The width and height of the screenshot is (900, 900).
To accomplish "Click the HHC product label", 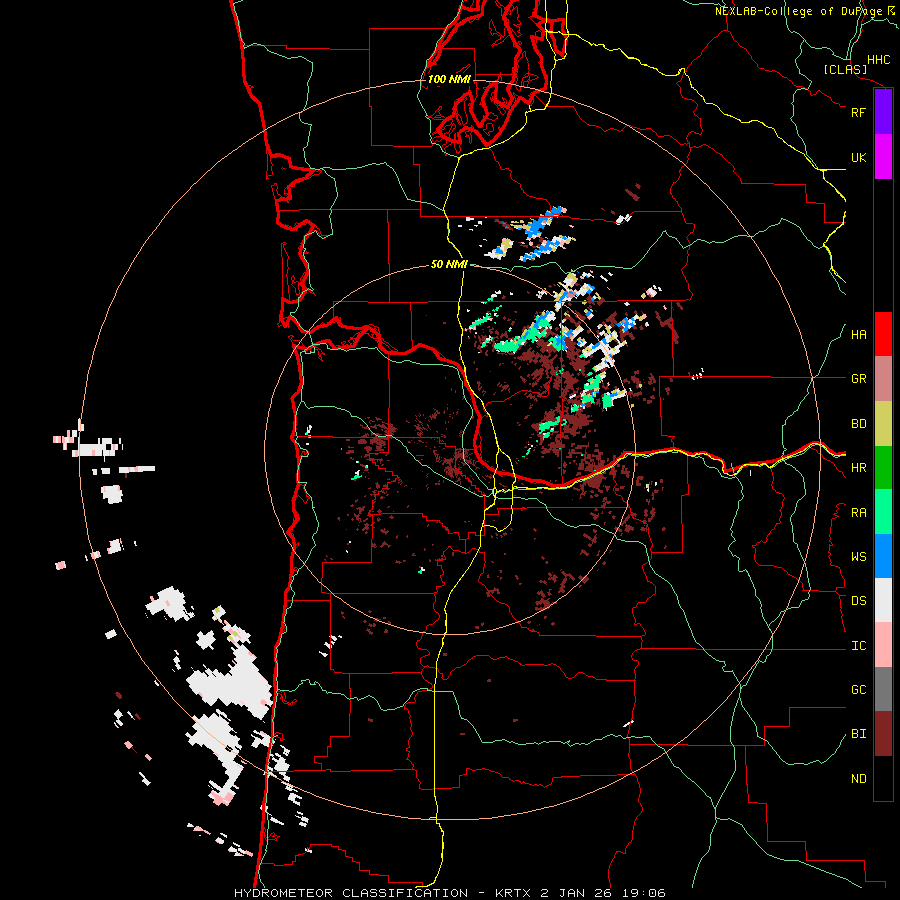I will pos(879,60).
